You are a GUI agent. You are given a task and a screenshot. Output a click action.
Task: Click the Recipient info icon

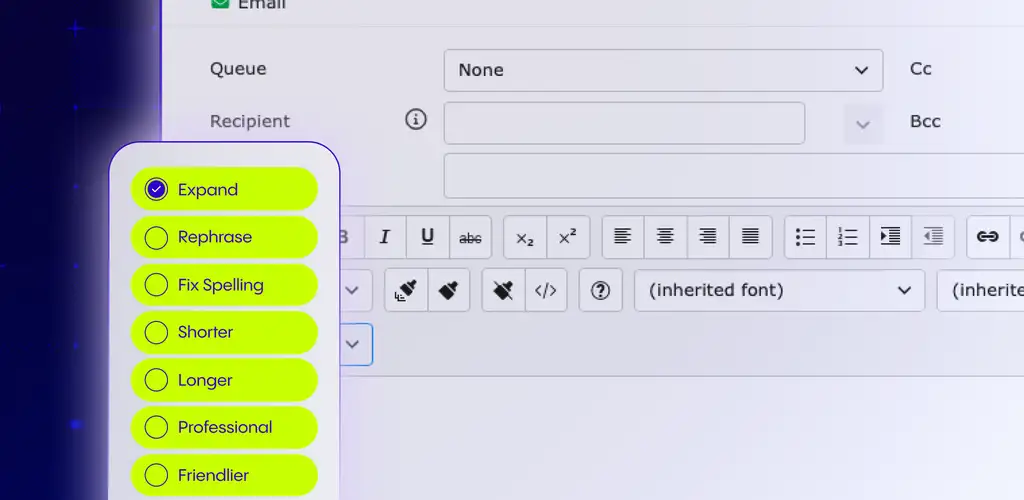[416, 120]
